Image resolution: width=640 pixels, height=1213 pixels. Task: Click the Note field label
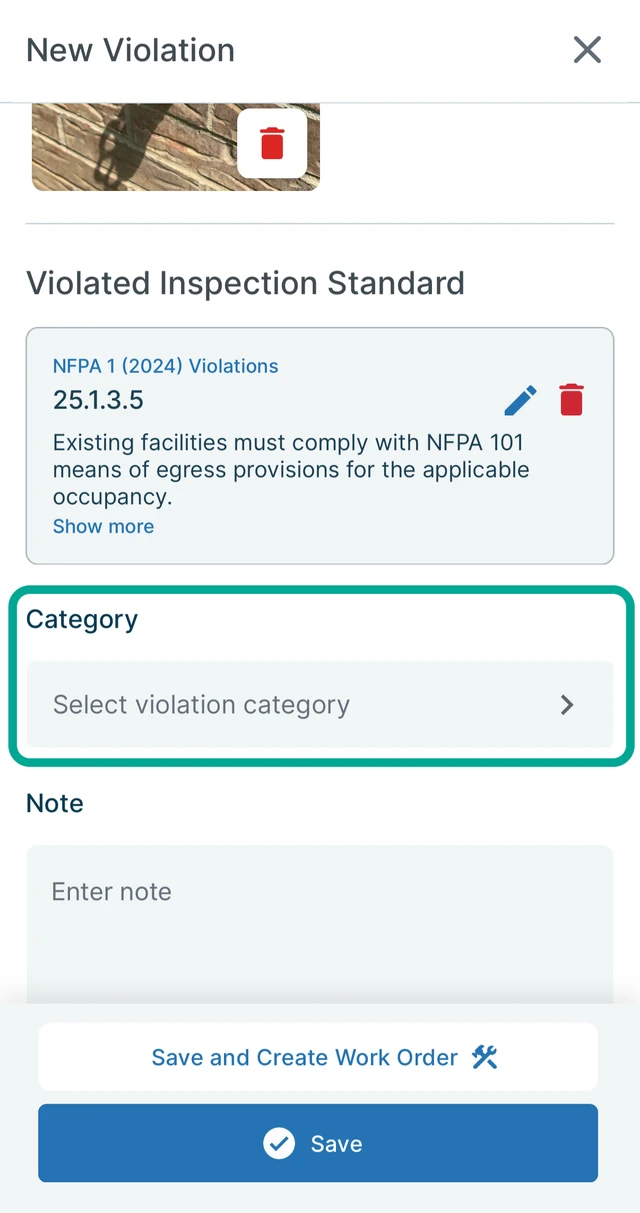(x=55, y=803)
